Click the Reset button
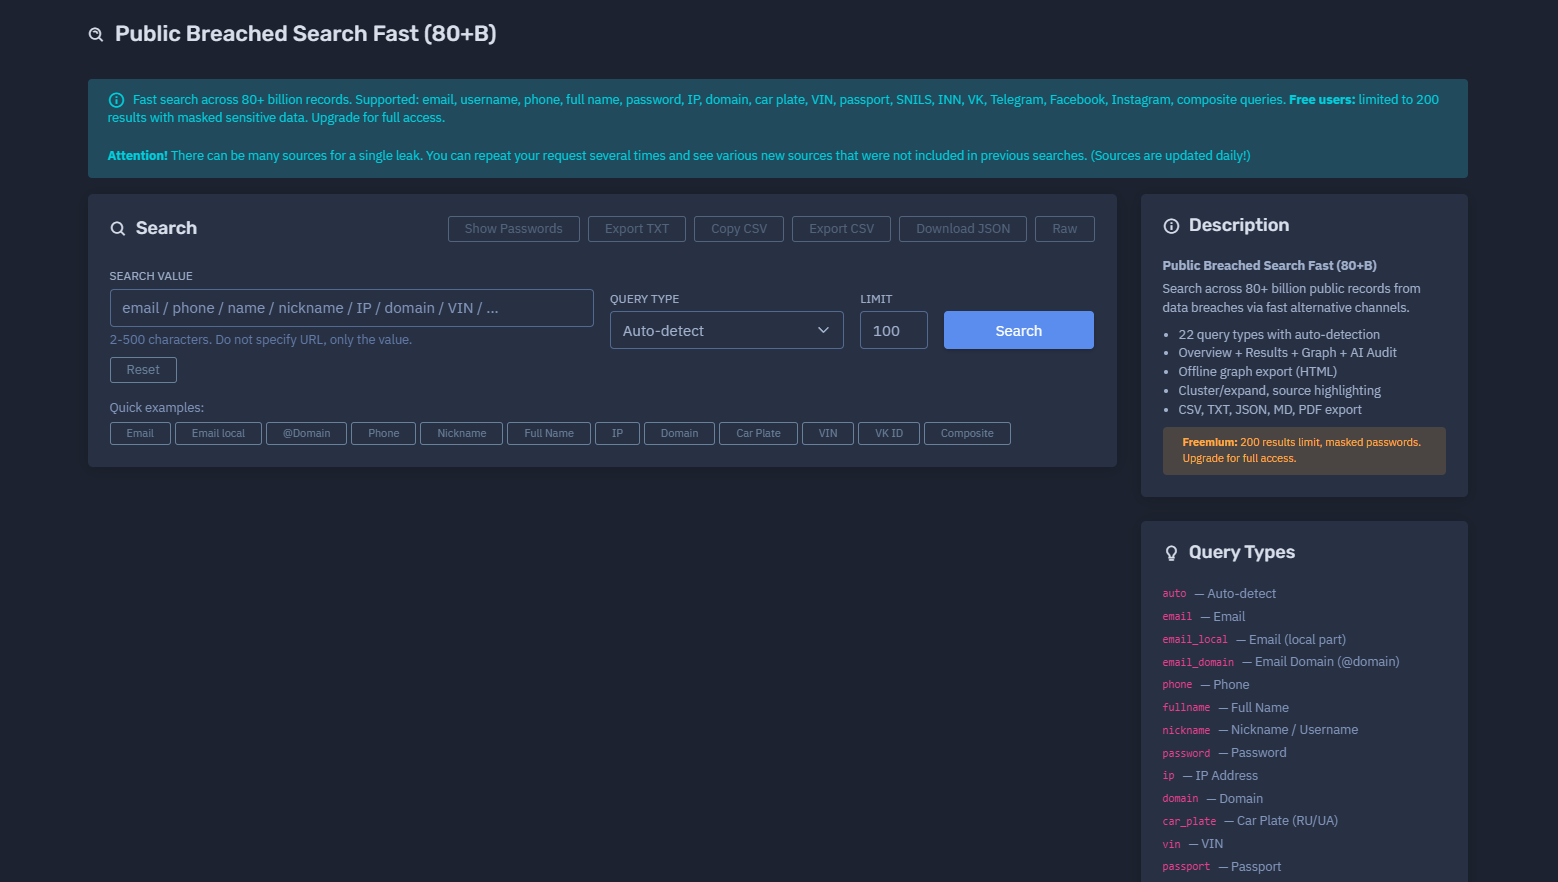Viewport: 1558px width, 882px height. click(x=143, y=370)
